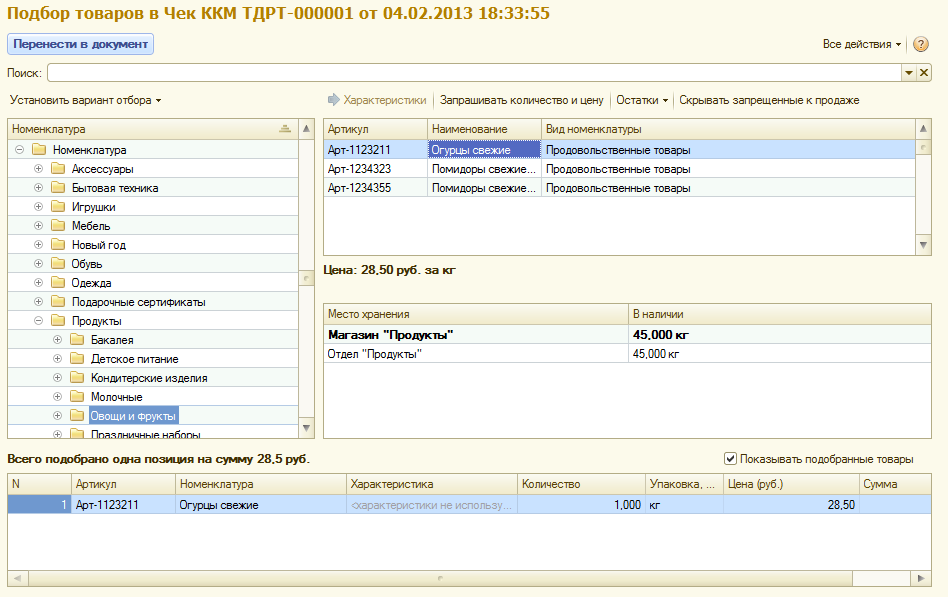Viewport: 948px width, 597px height.
Task: Open the help question mark icon
Action: click(920, 44)
